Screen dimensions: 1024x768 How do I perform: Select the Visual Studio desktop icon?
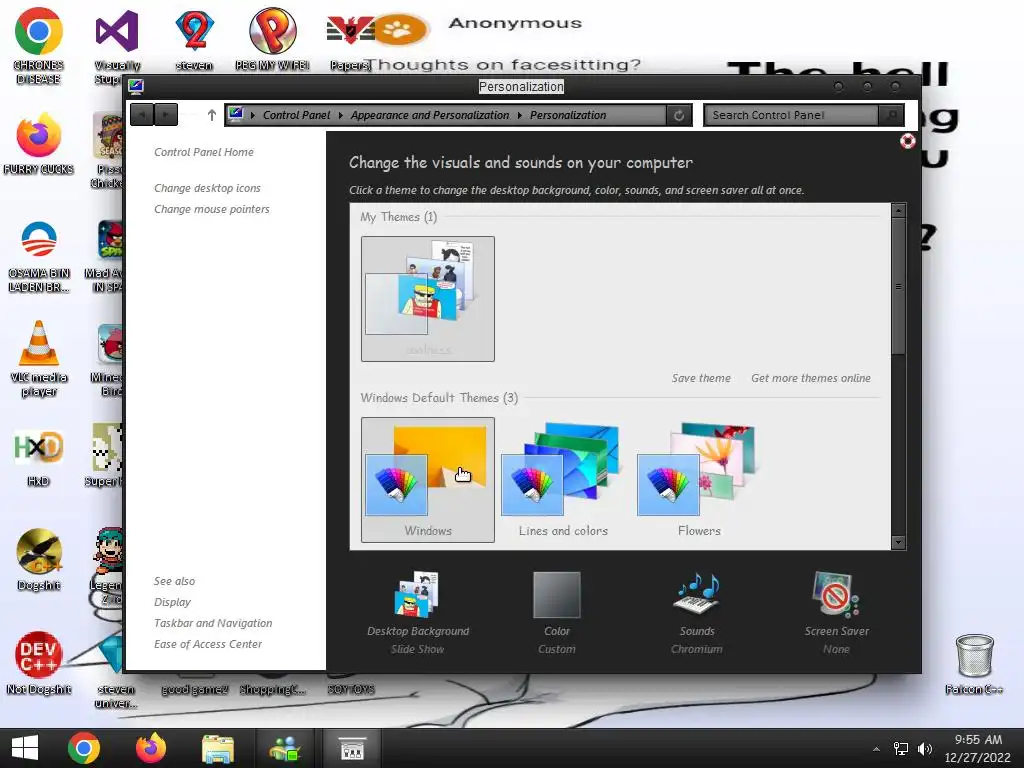coord(117,46)
